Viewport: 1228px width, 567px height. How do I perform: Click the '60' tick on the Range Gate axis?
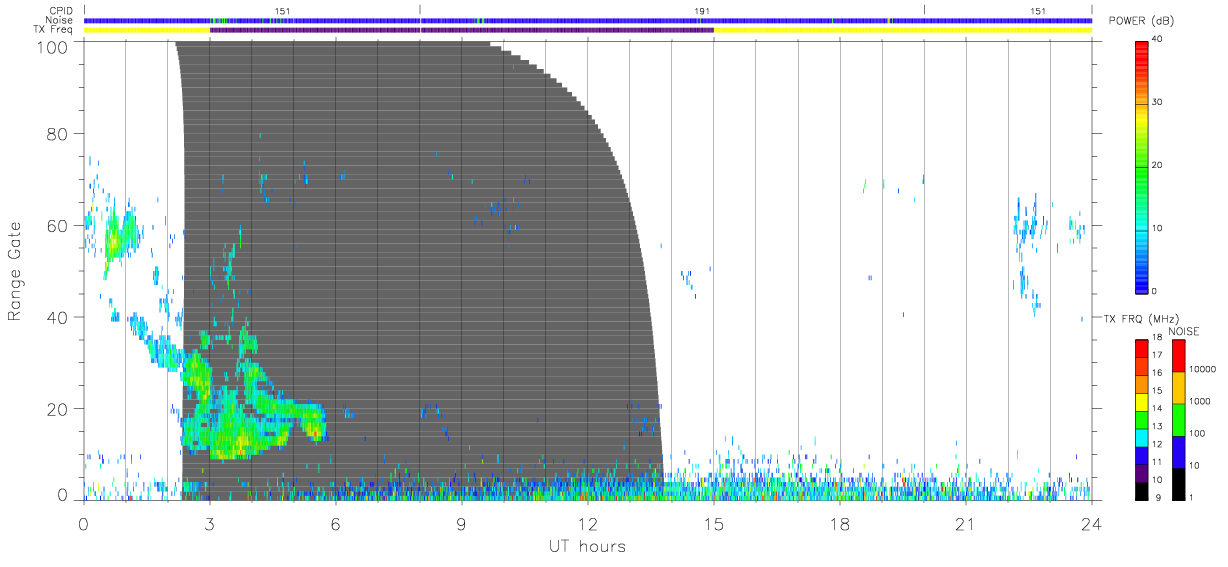coord(56,225)
